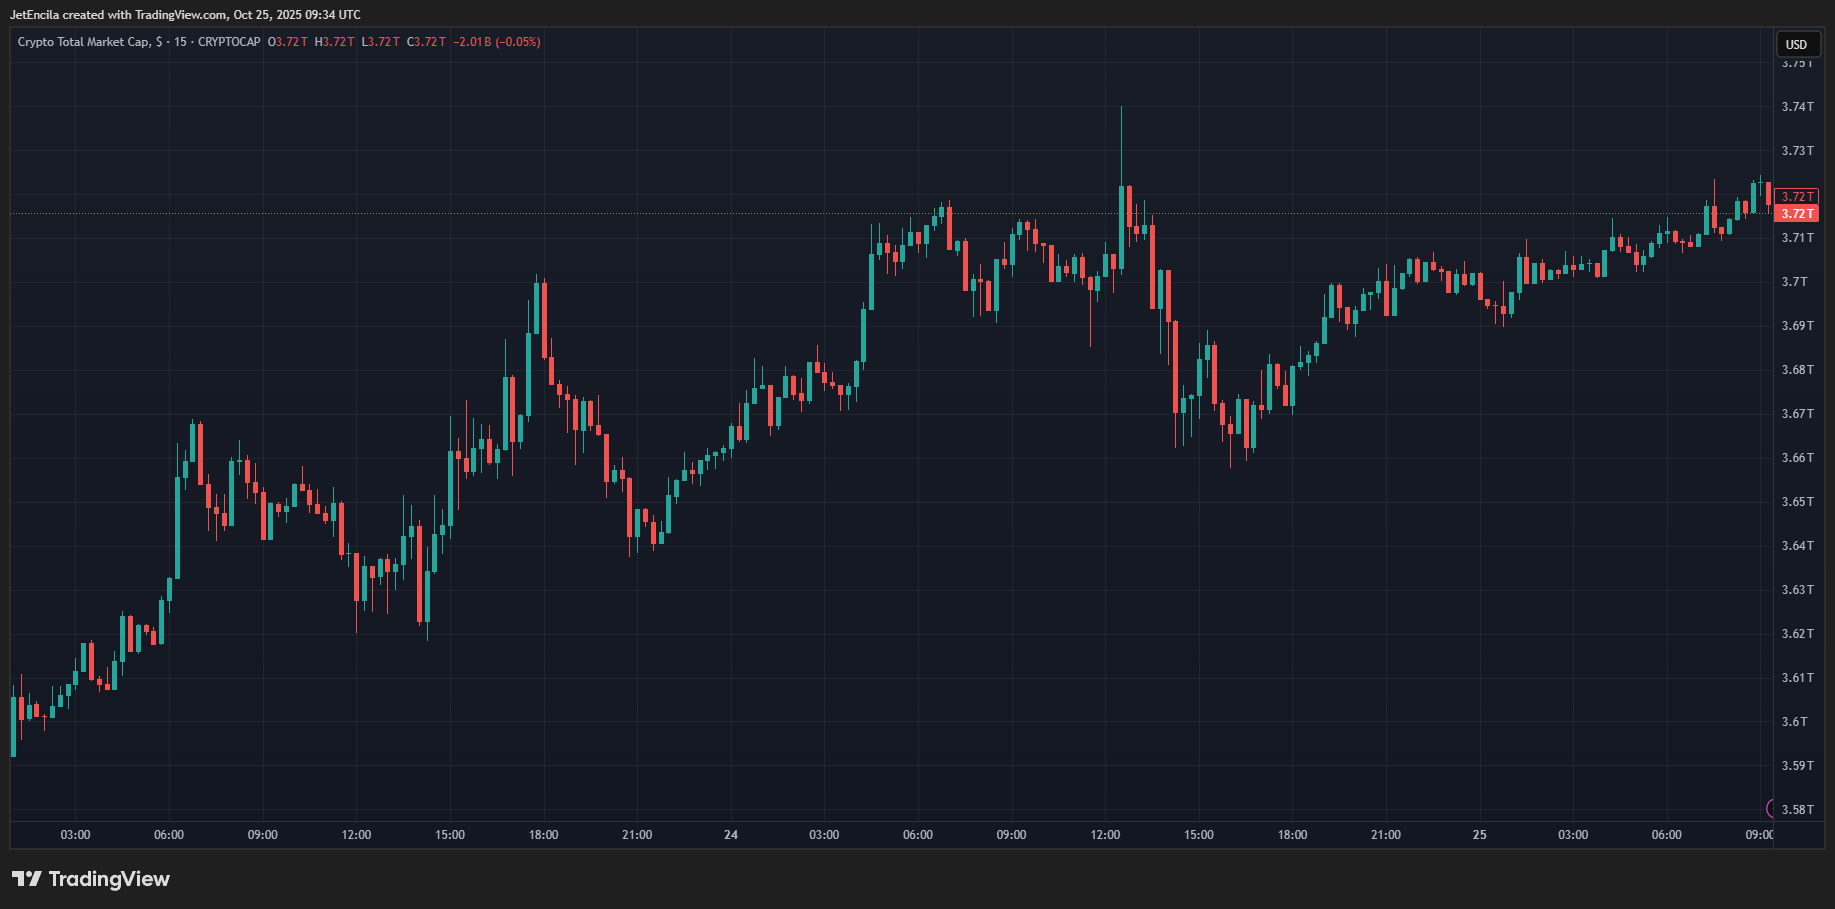Click the 15 interval label in legend
1835x909 pixels.
[180, 42]
